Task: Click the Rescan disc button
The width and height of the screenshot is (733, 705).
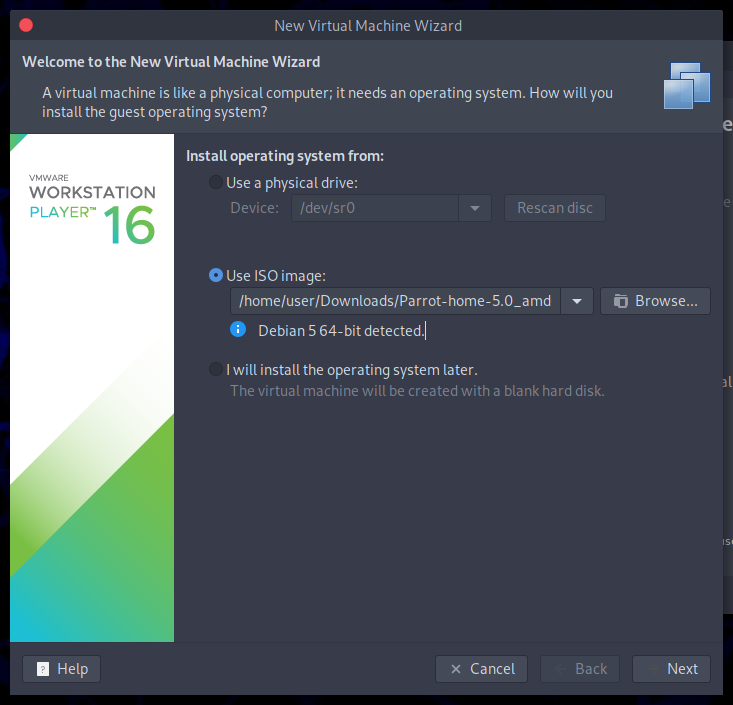Action: (x=554, y=208)
